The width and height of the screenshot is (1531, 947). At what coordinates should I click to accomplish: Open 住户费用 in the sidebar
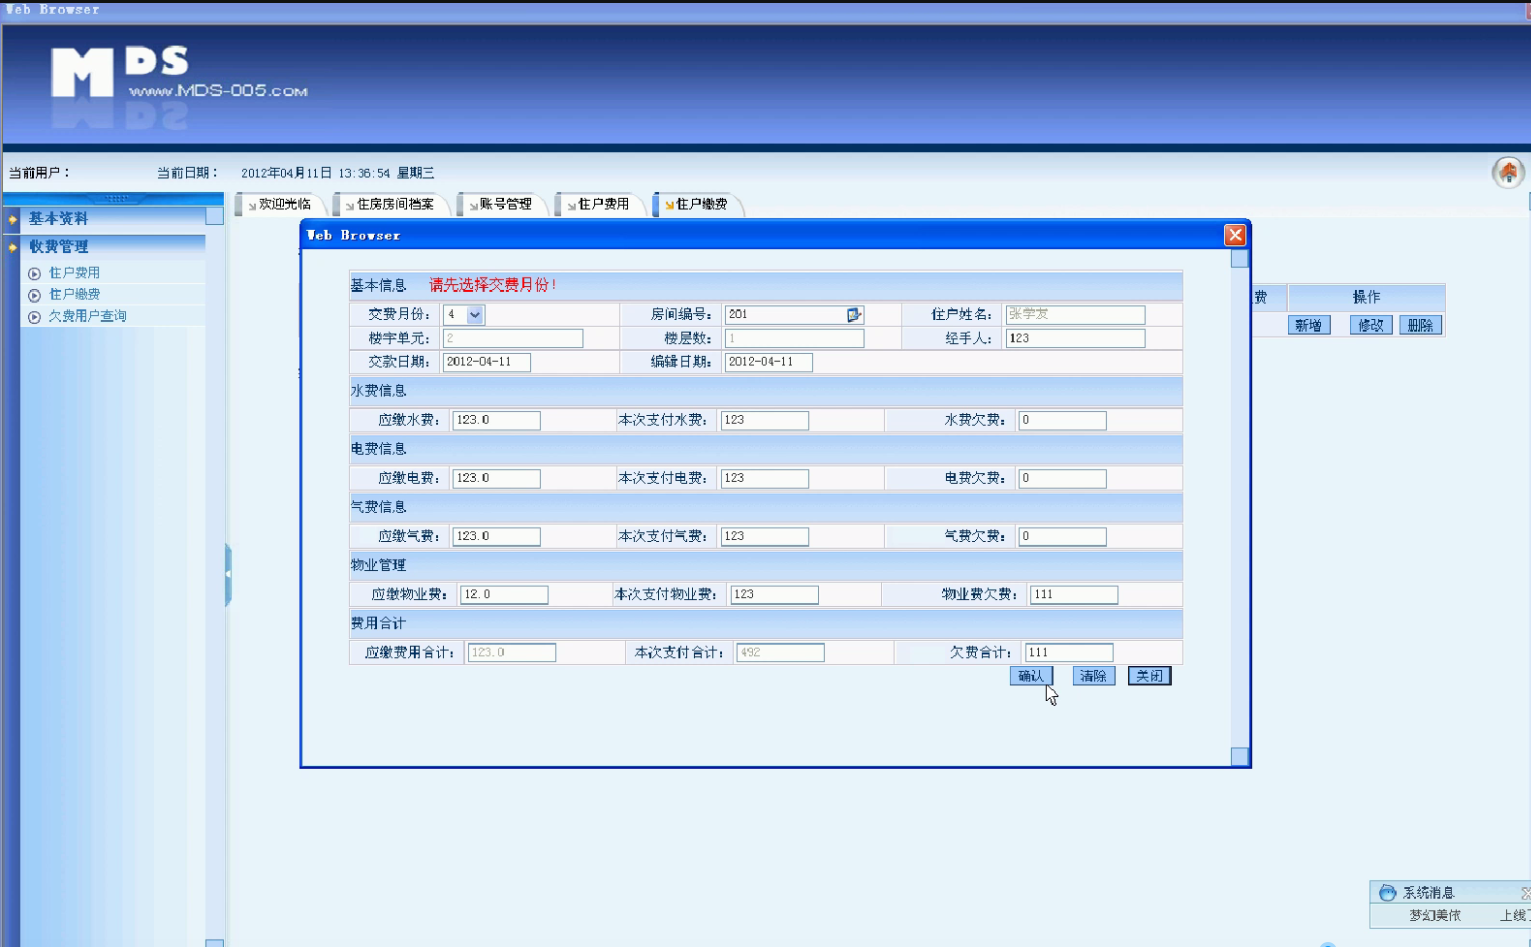coord(74,273)
